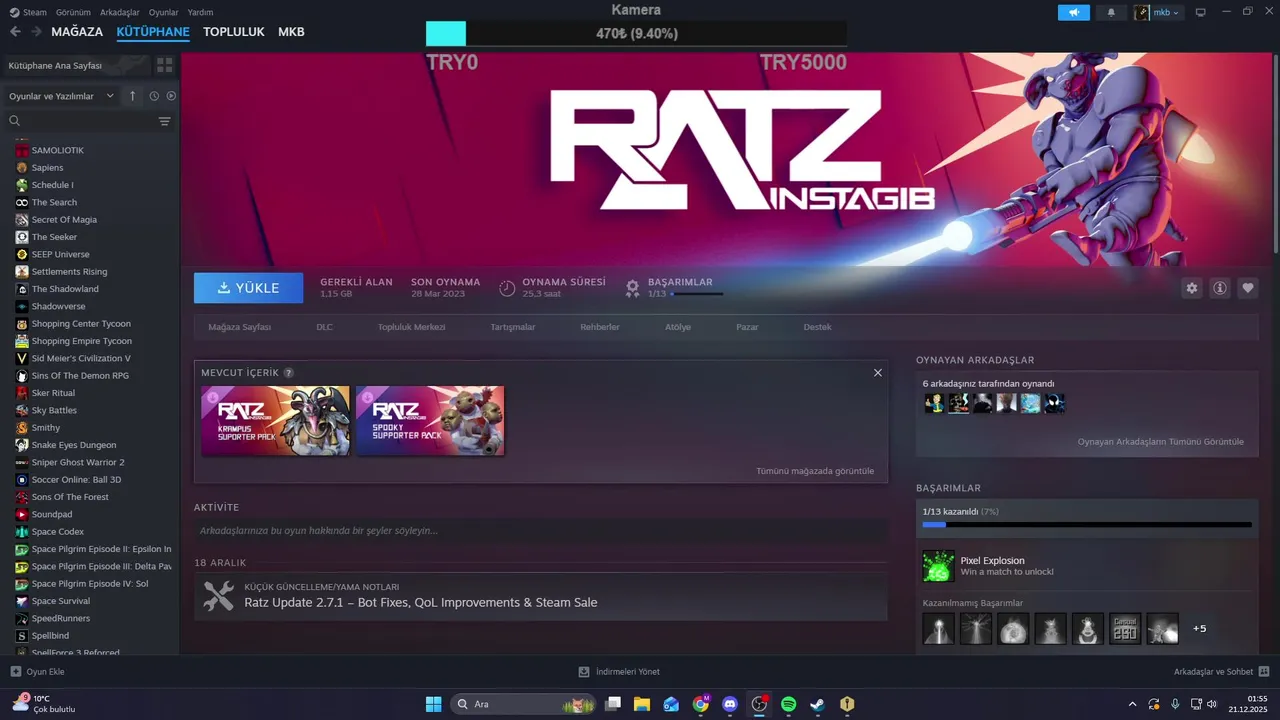Click Tümünü mağazada görüntüle link
This screenshot has height=720, width=1280.
coord(815,471)
